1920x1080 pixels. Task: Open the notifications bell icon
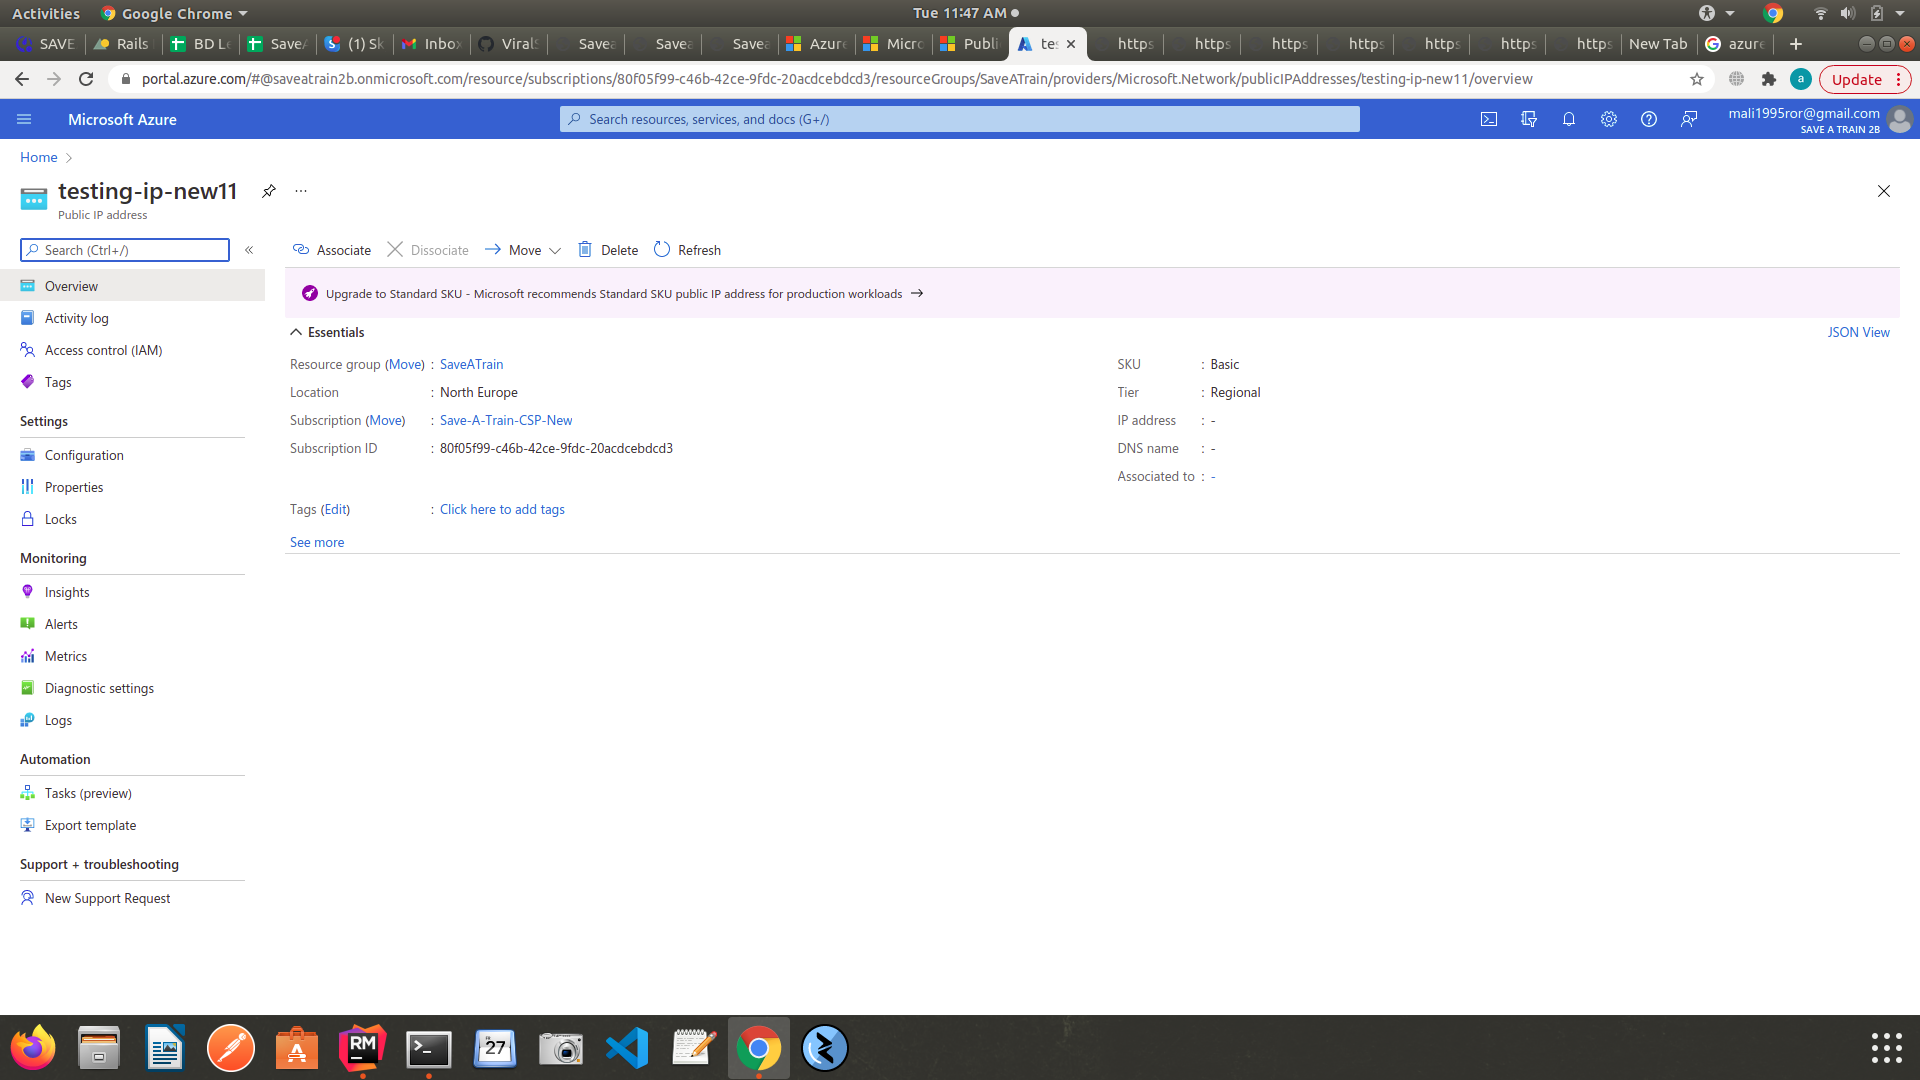[1568, 119]
